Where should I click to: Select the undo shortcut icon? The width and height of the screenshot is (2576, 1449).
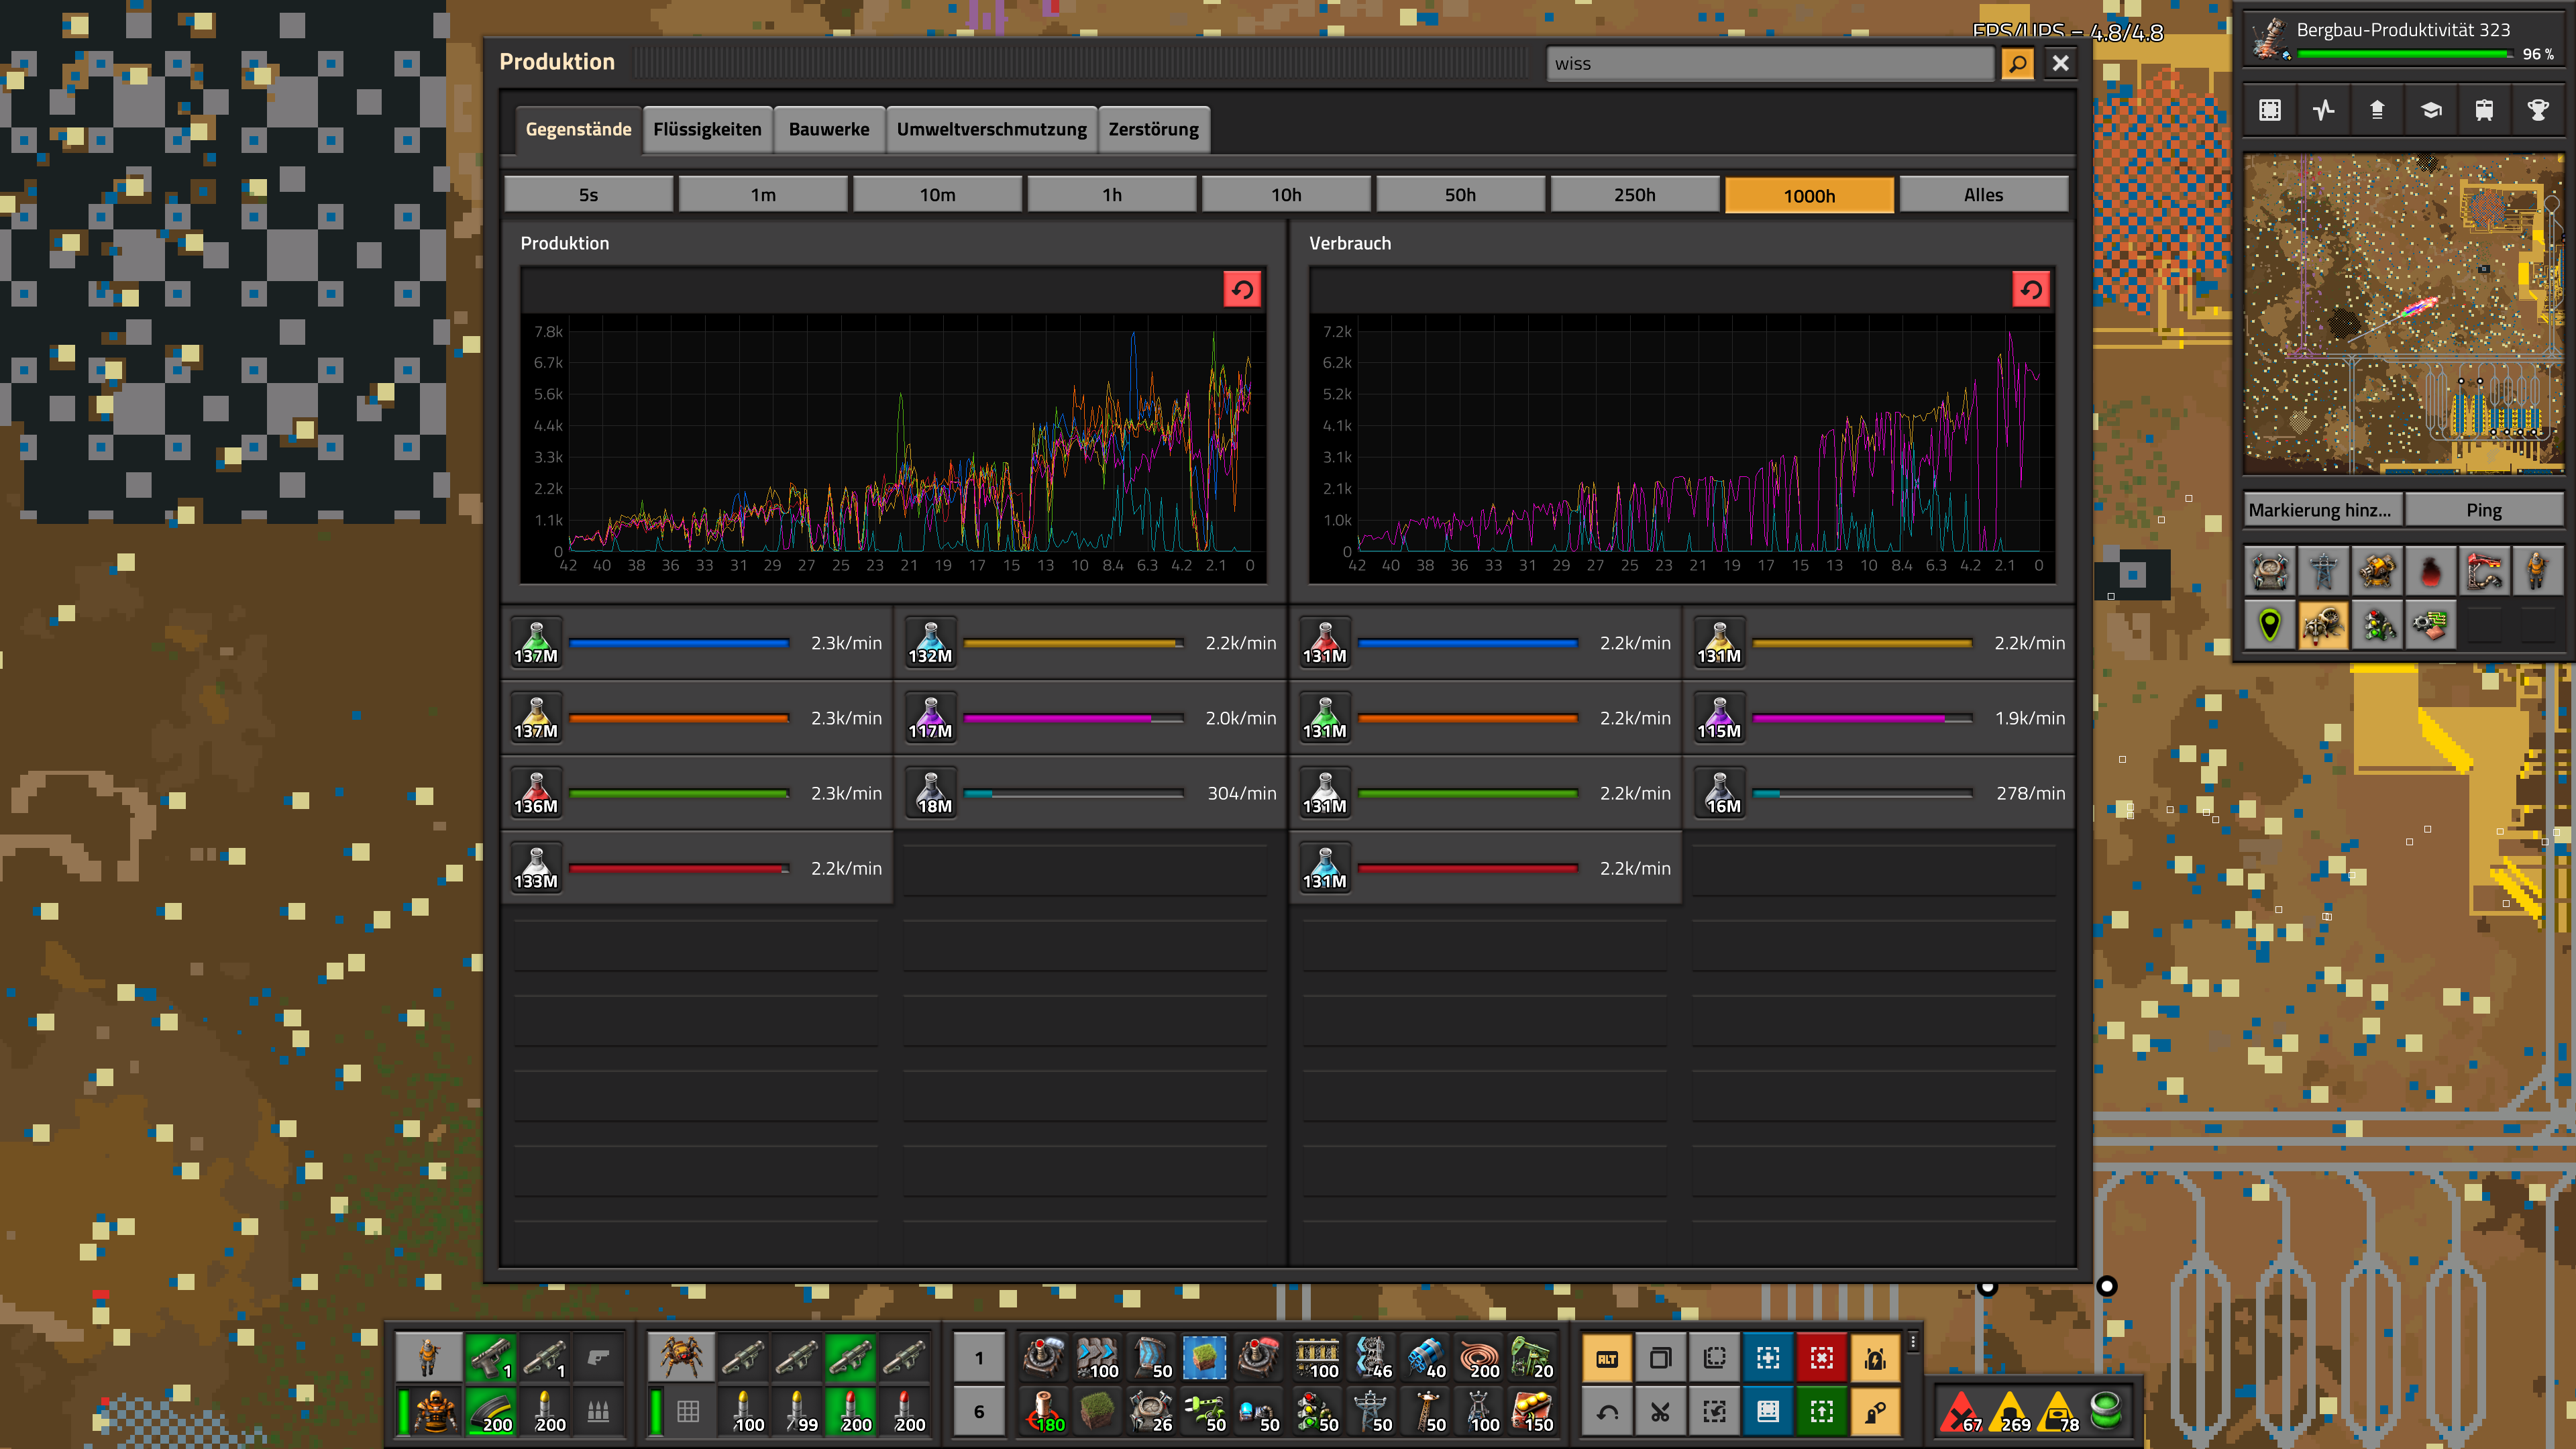1607,1411
